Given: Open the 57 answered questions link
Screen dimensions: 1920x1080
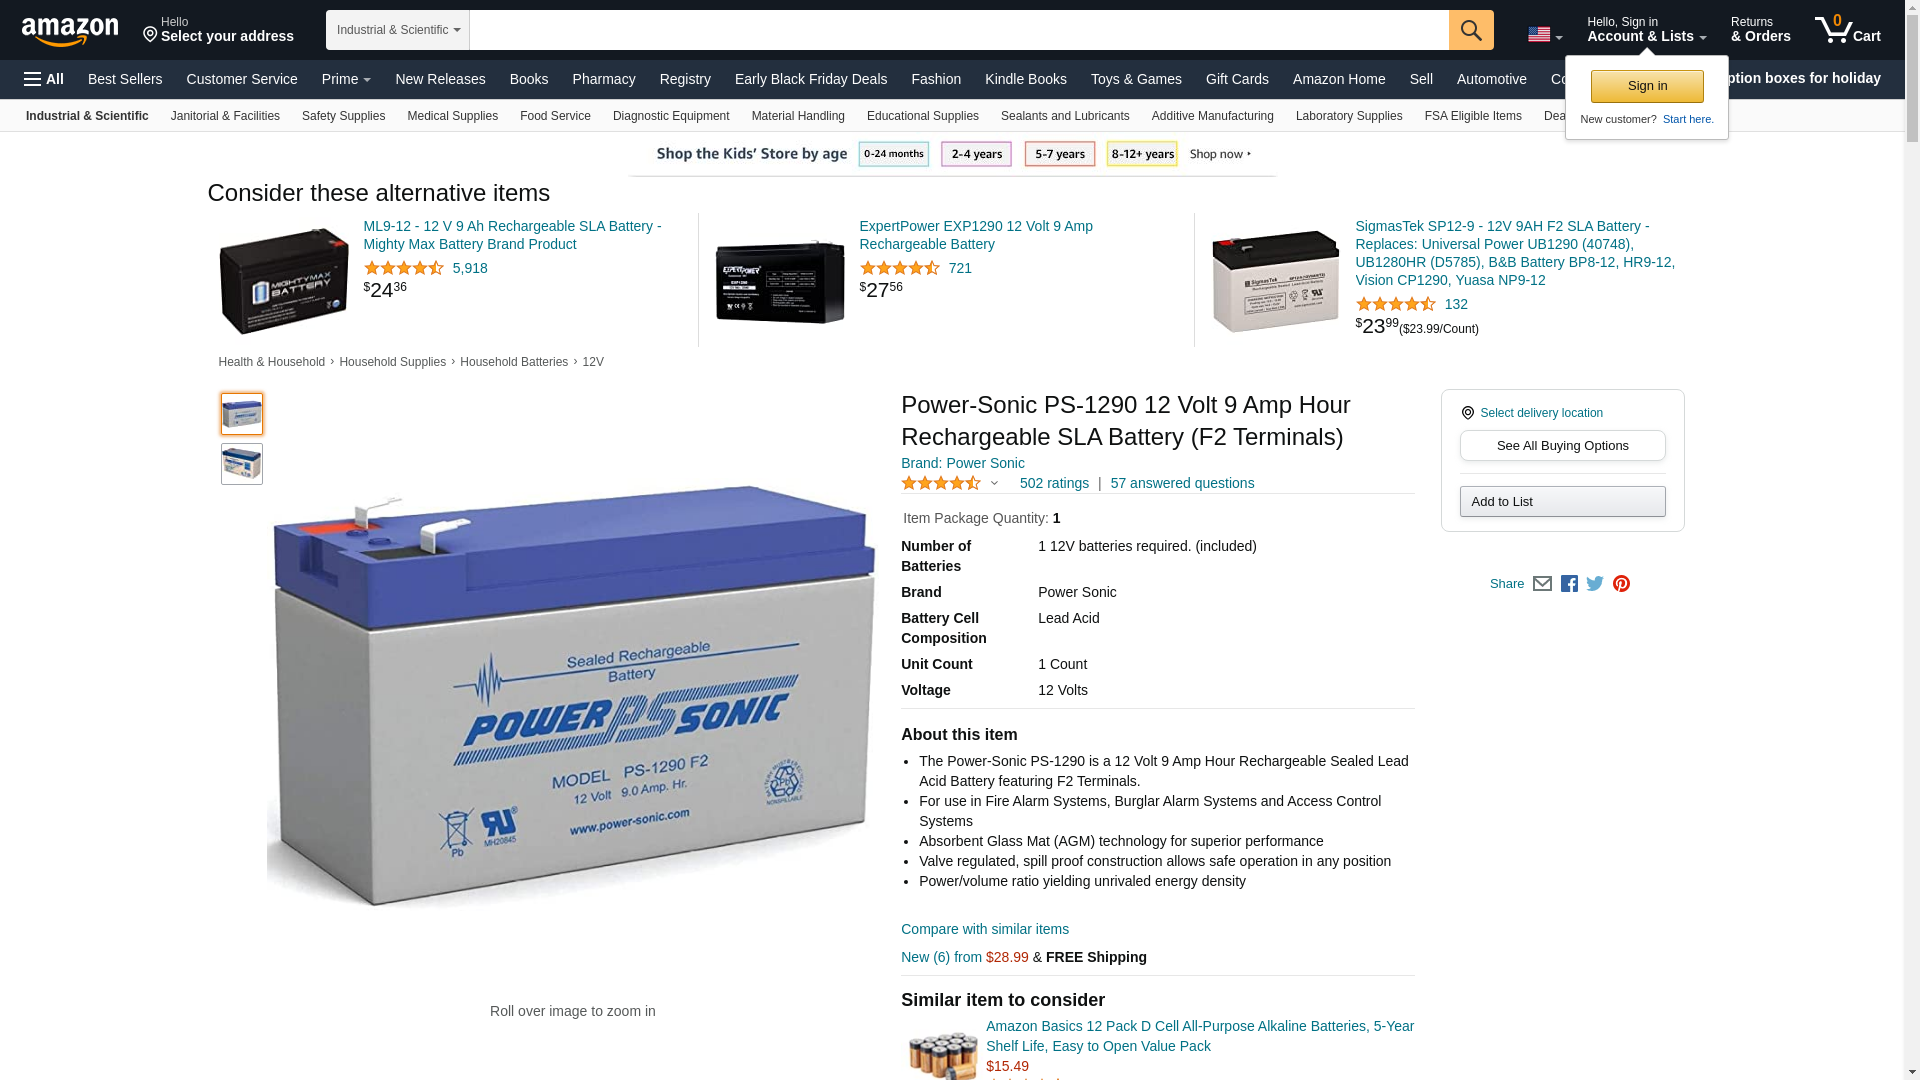Looking at the screenshot, I should (x=1182, y=483).
